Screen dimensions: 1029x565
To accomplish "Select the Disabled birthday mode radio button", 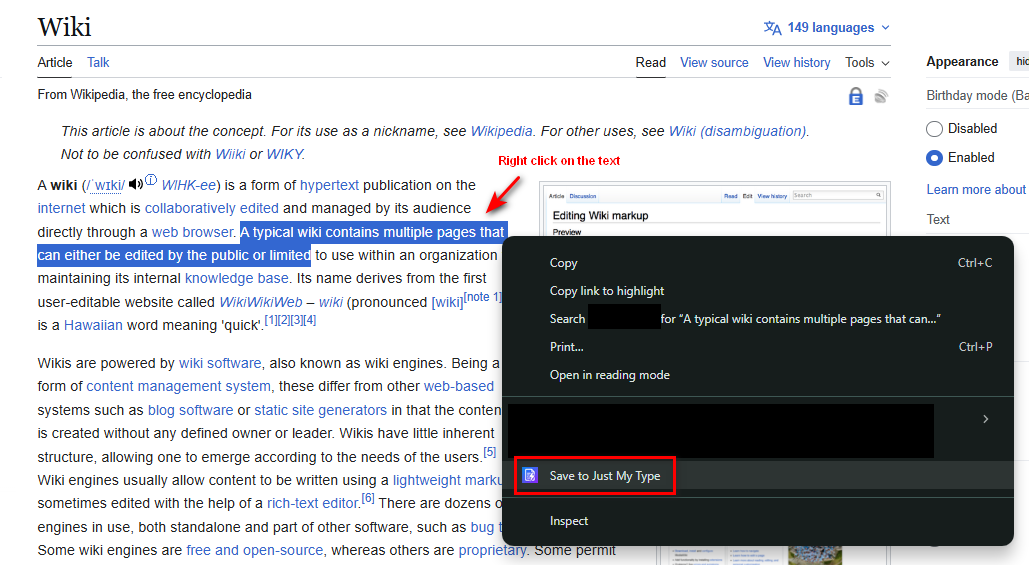I will coord(935,128).
